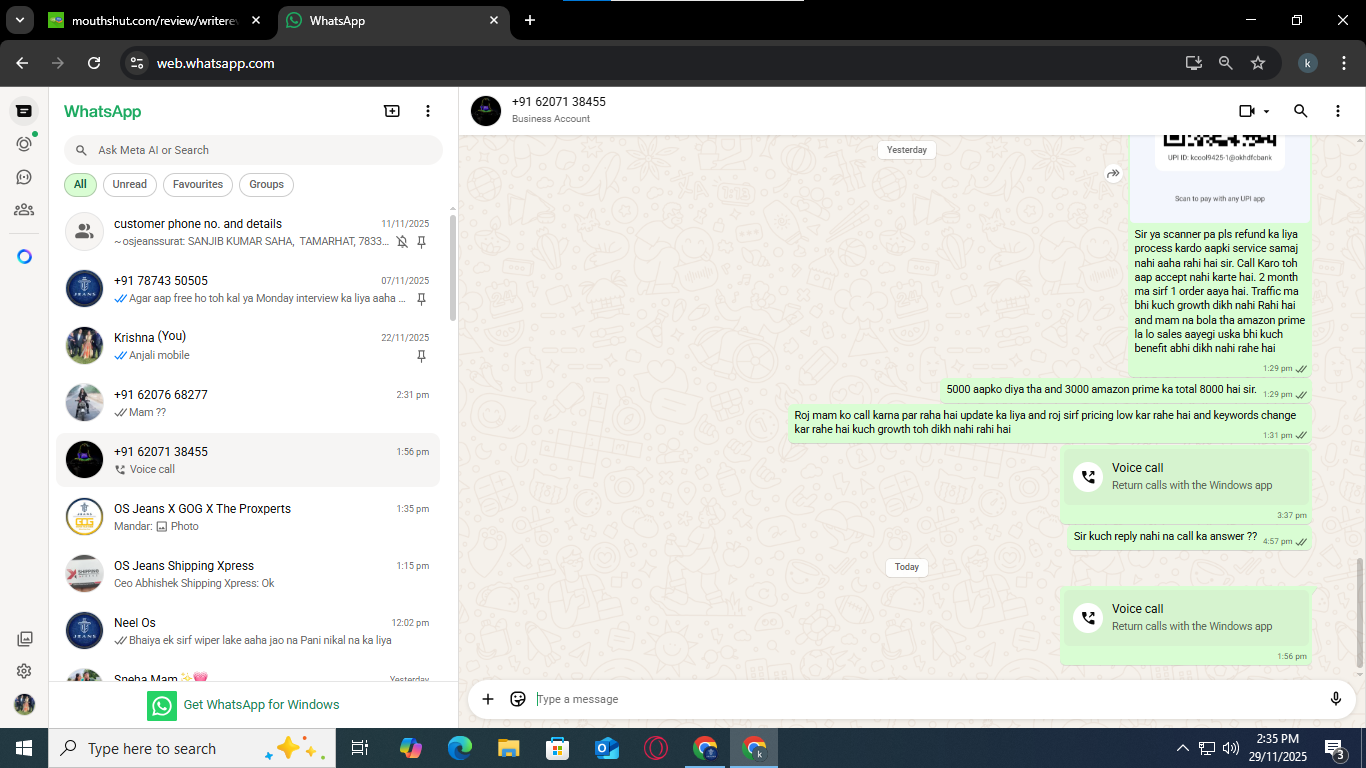Open the attachment plus menu
Viewport: 1366px width, 768px height.
coord(488,699)
